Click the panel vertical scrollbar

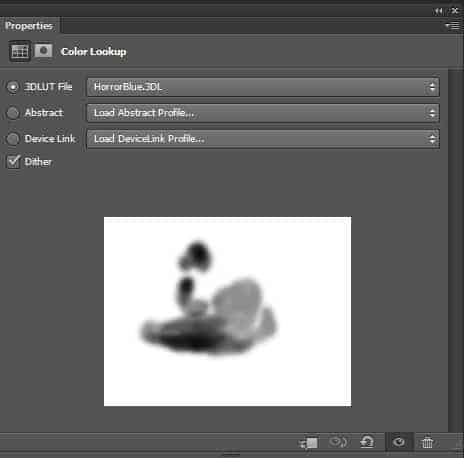(456, 250)
